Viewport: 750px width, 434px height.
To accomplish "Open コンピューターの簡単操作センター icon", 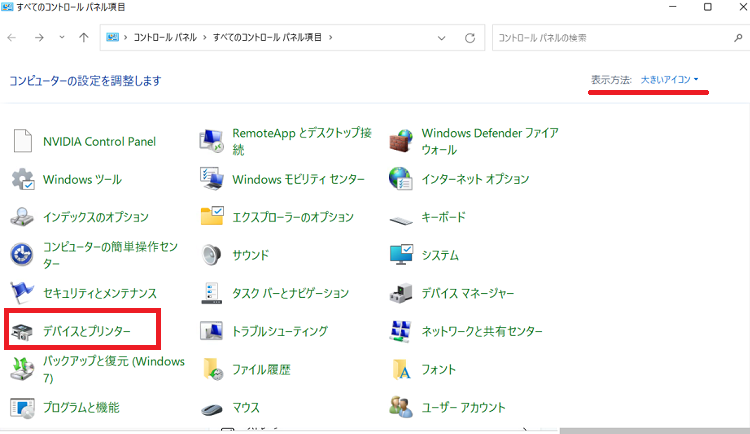I will tap(22, 255).
